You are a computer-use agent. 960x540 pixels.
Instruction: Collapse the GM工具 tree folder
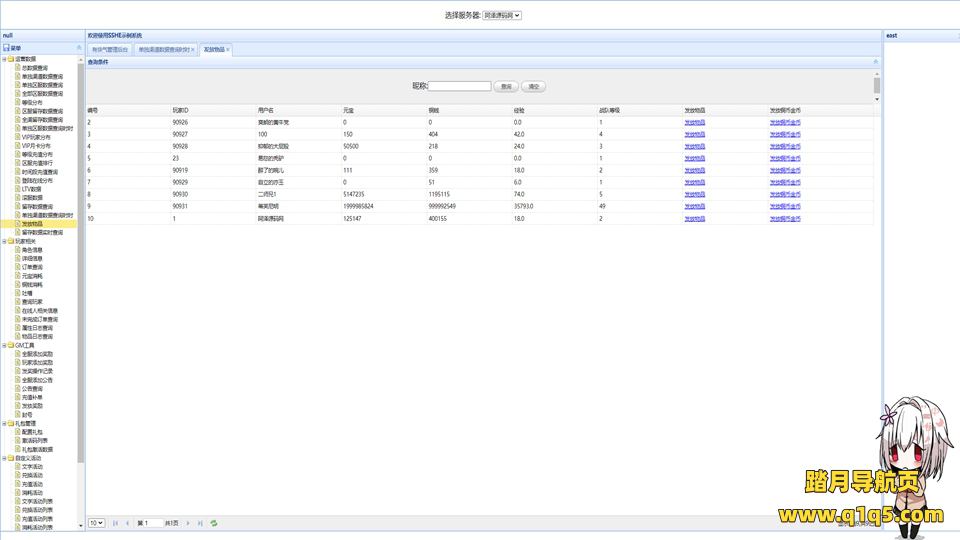pyautogui.click(x=5, y=345)
